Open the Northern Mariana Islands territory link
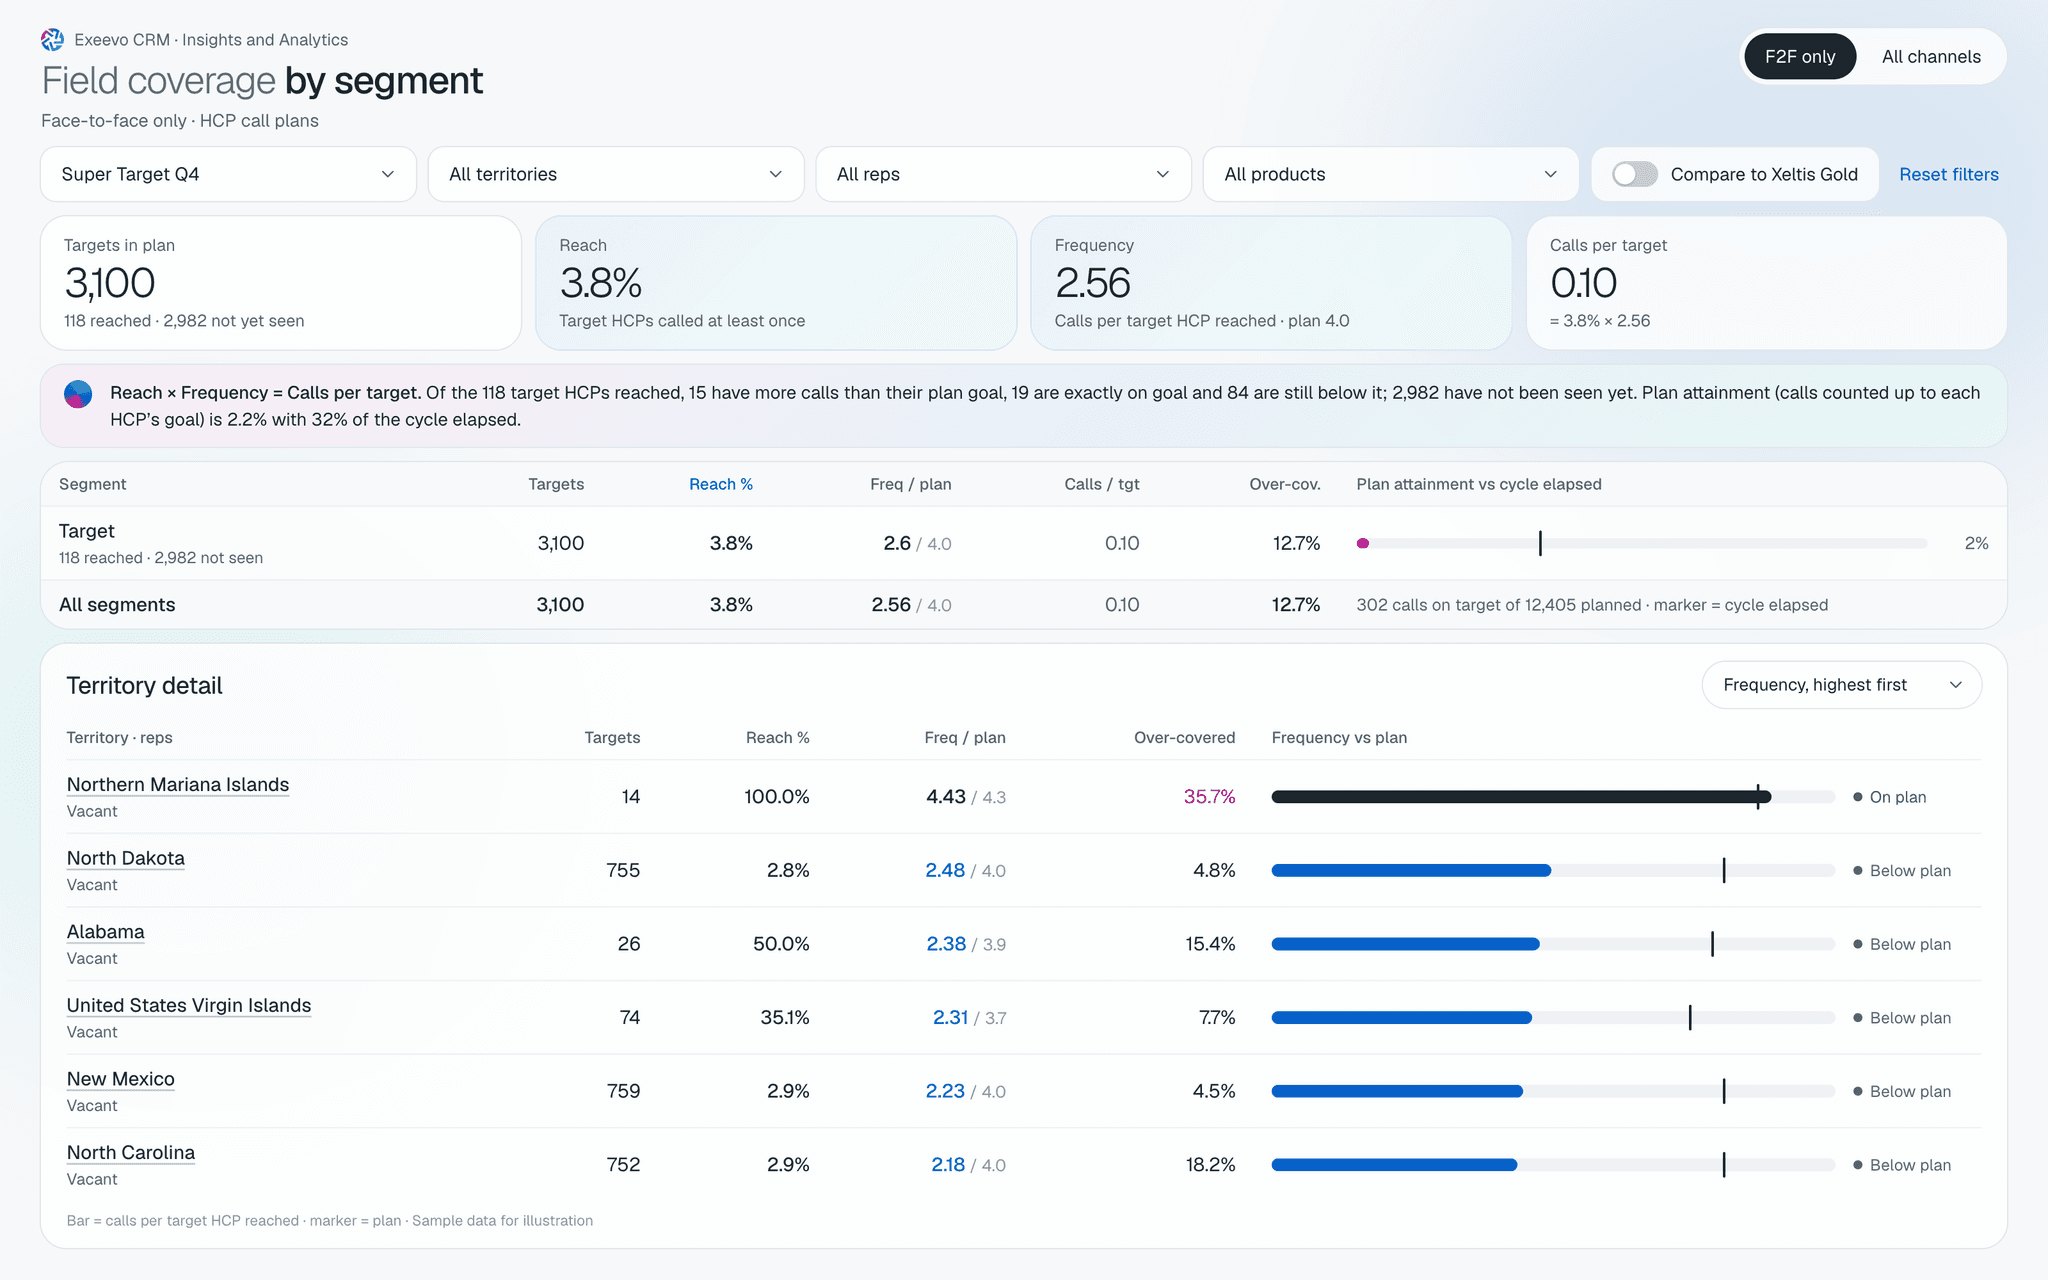The width and height of the screenshot is (2048, 1280). coord(178,785)
